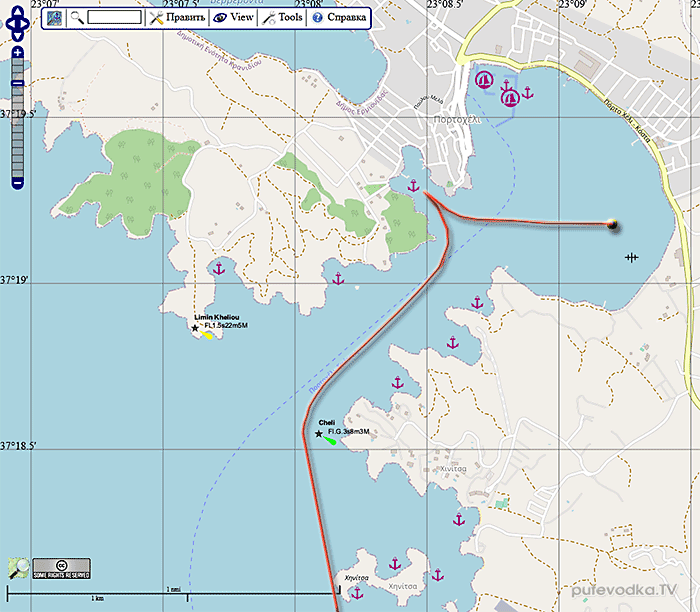Click the Fl.G.3s8m3M light description
700x612 pixels.
pos(349,432)
